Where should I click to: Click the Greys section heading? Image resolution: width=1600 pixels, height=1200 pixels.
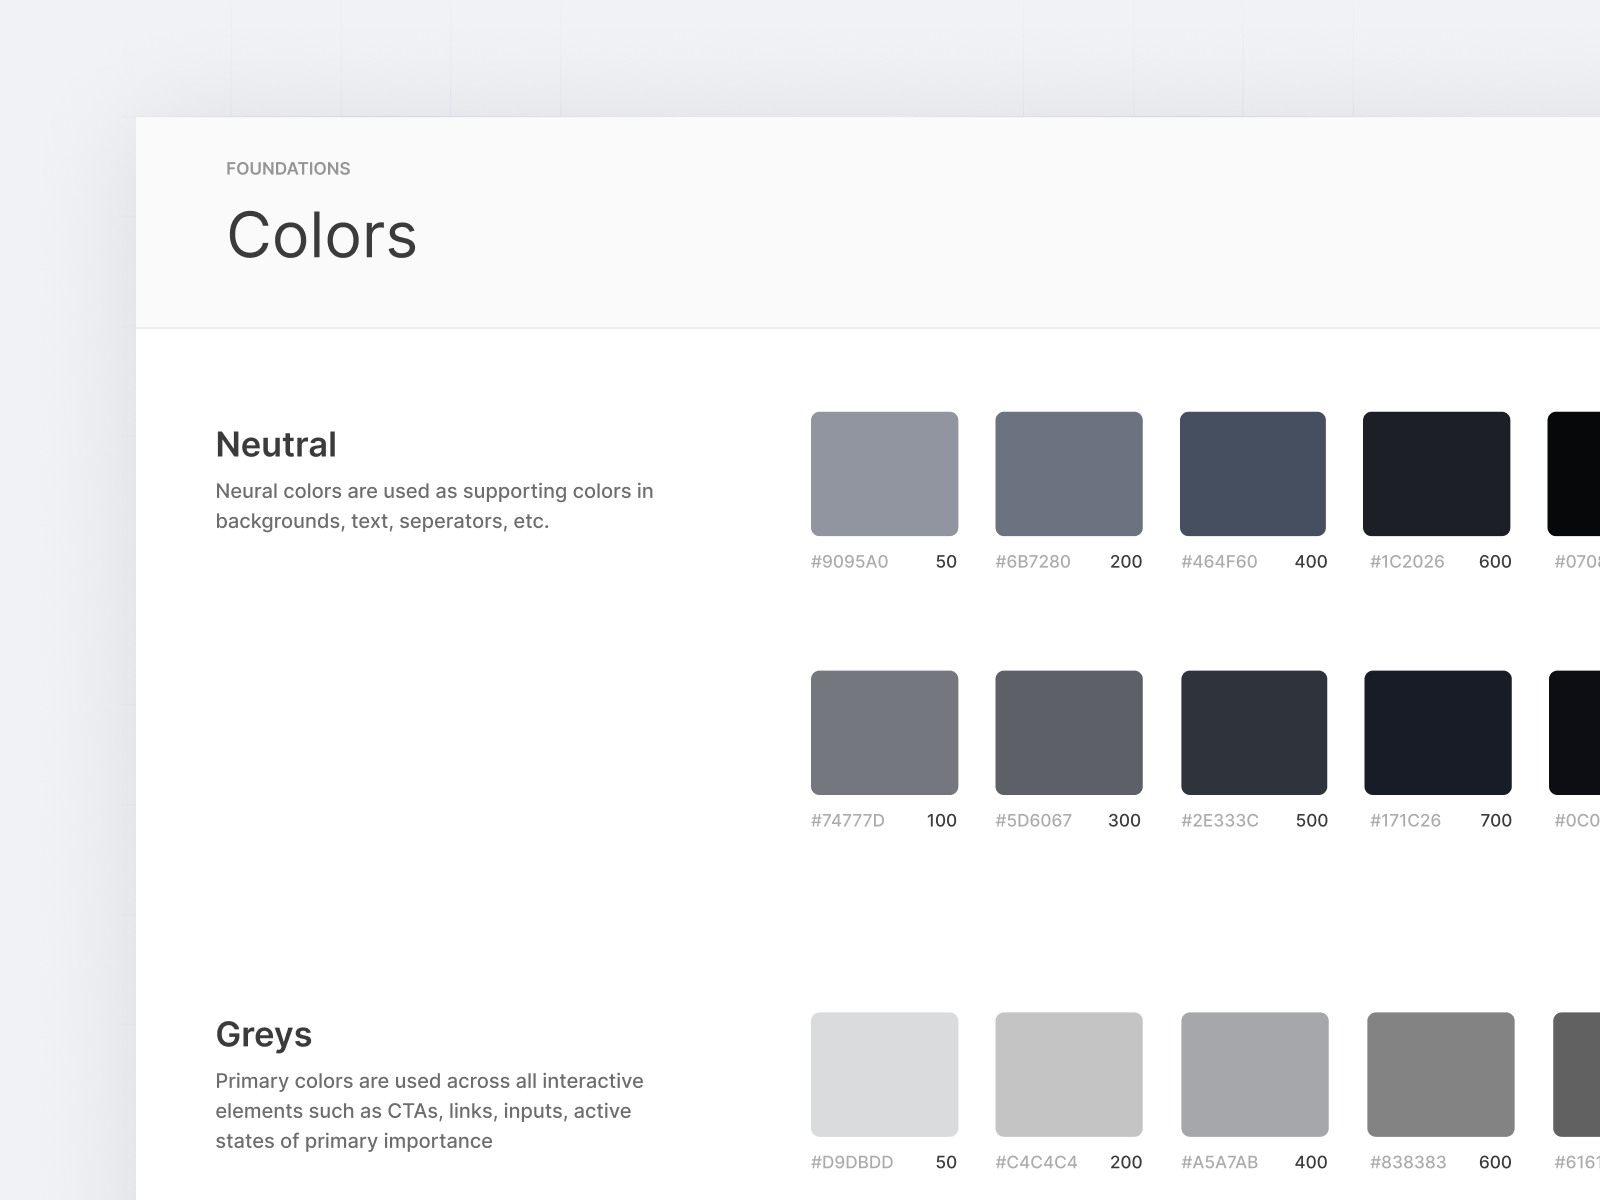click(x=263, y=1034)
